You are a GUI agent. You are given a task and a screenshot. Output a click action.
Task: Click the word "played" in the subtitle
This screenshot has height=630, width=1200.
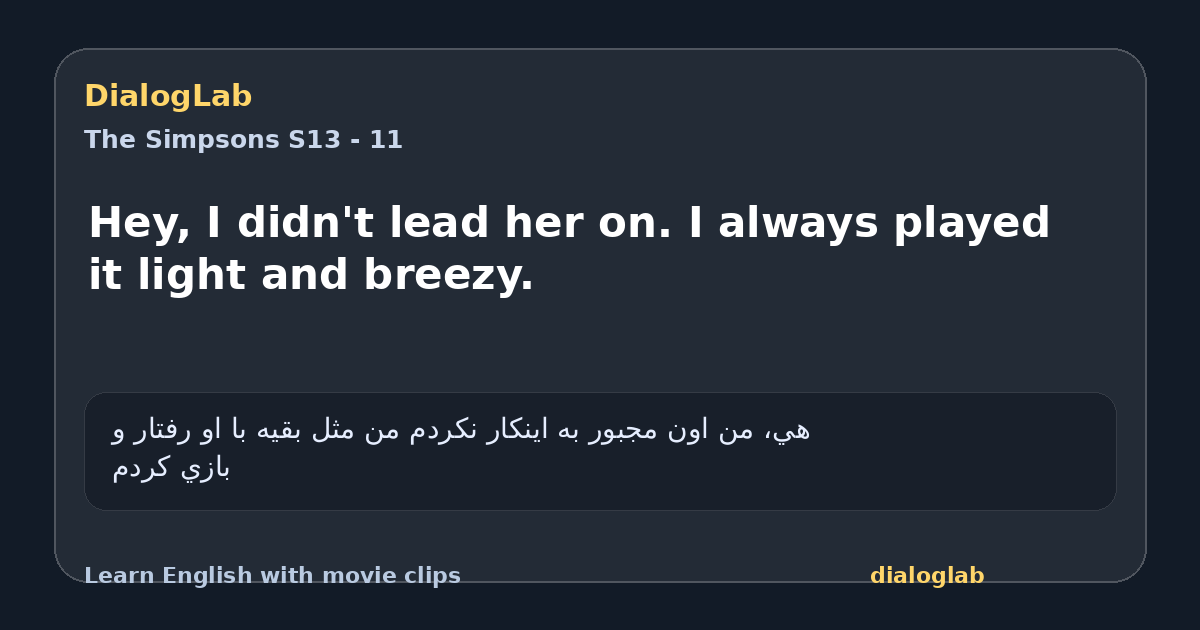tap(972, 224)
